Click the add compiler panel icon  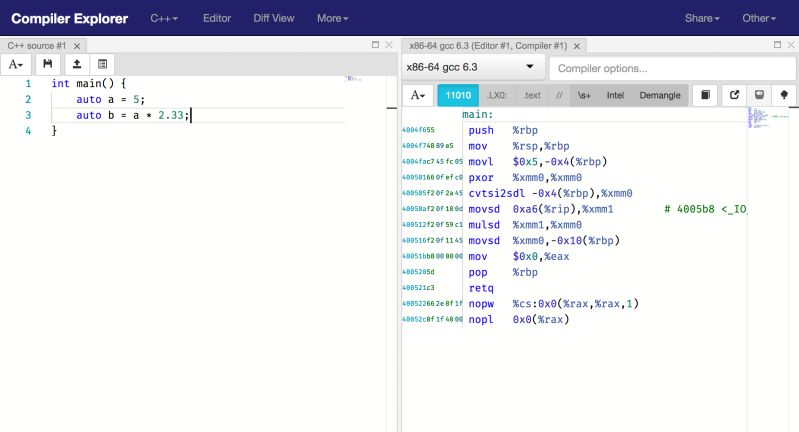click(102, 64)
